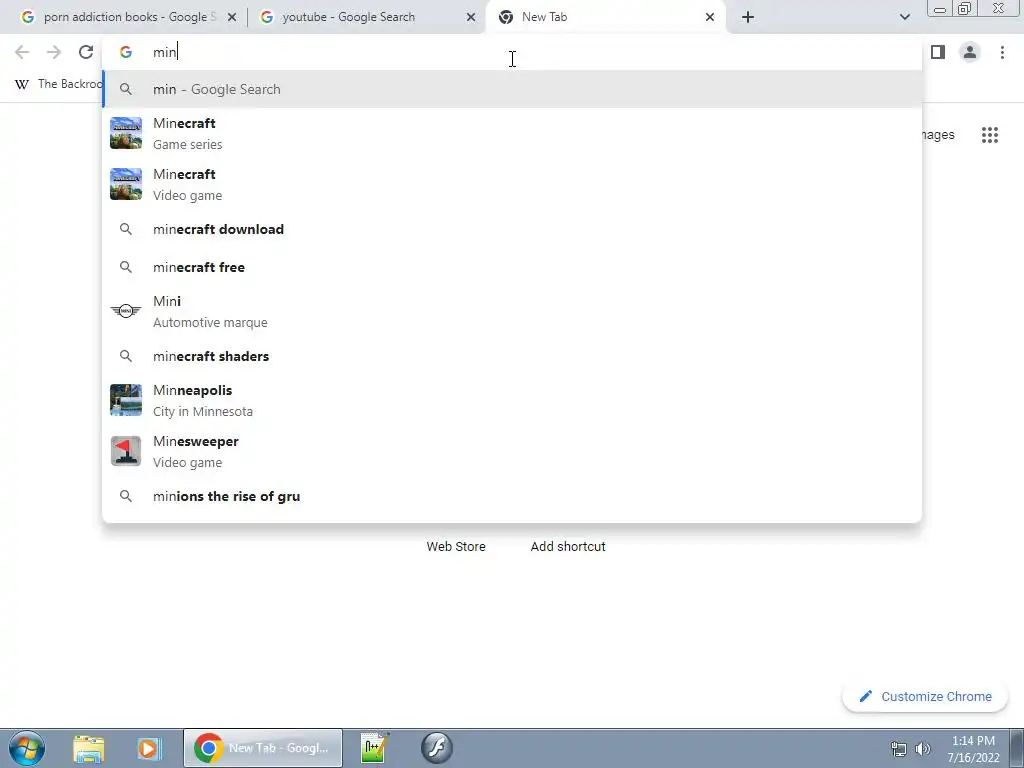The width and height of the screenshot is (1024, 768).
Task: Close the youtube Google Search tab
Action: (x=471, y=17)
